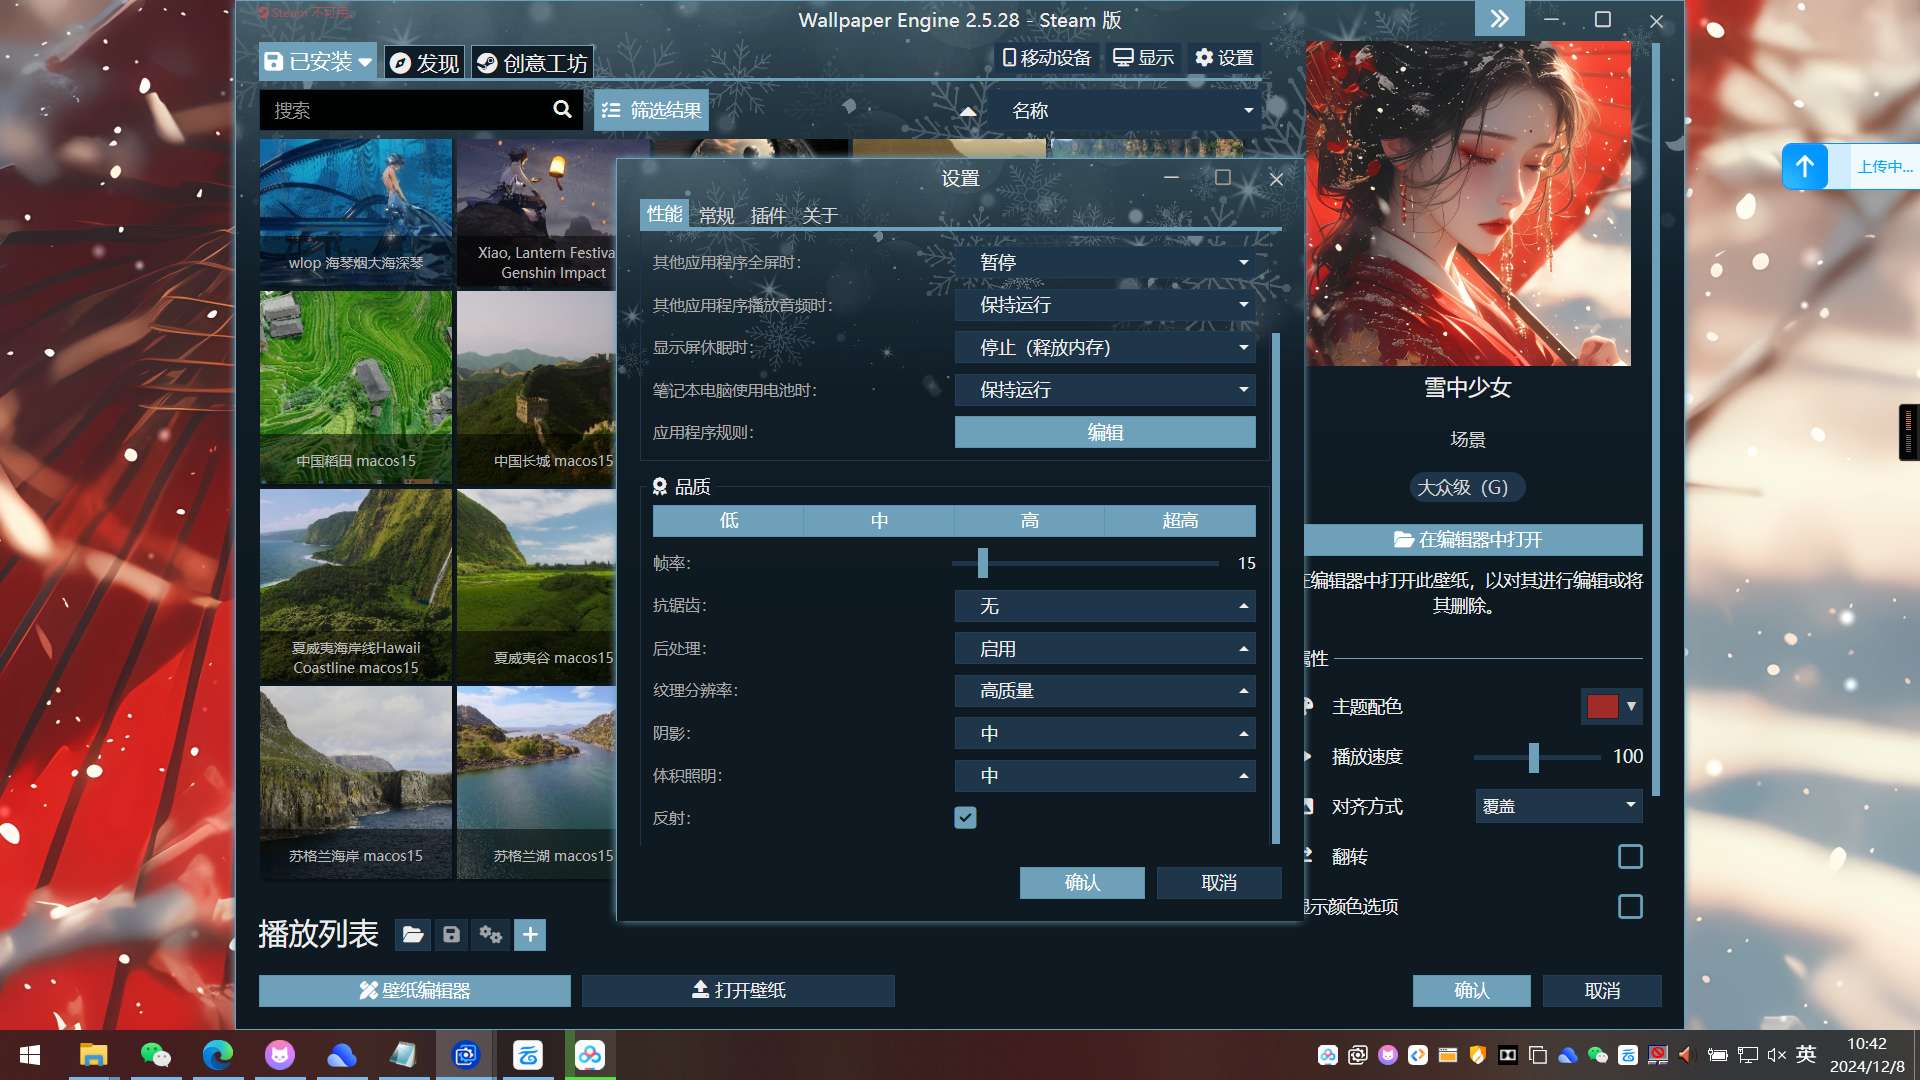Select 苏格兰海岸 macos15 wallpaper thumbnail
This screenshot has height=1080, width=1920.
[x=356, y=783]
